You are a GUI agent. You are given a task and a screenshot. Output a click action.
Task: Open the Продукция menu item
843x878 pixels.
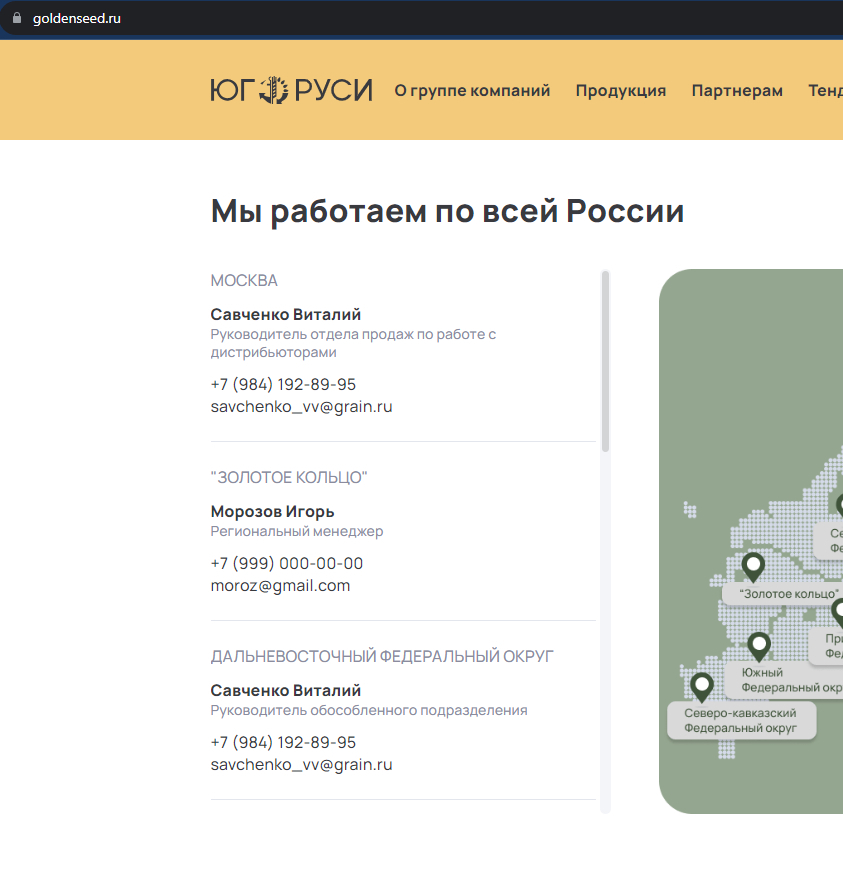point(621,90)
